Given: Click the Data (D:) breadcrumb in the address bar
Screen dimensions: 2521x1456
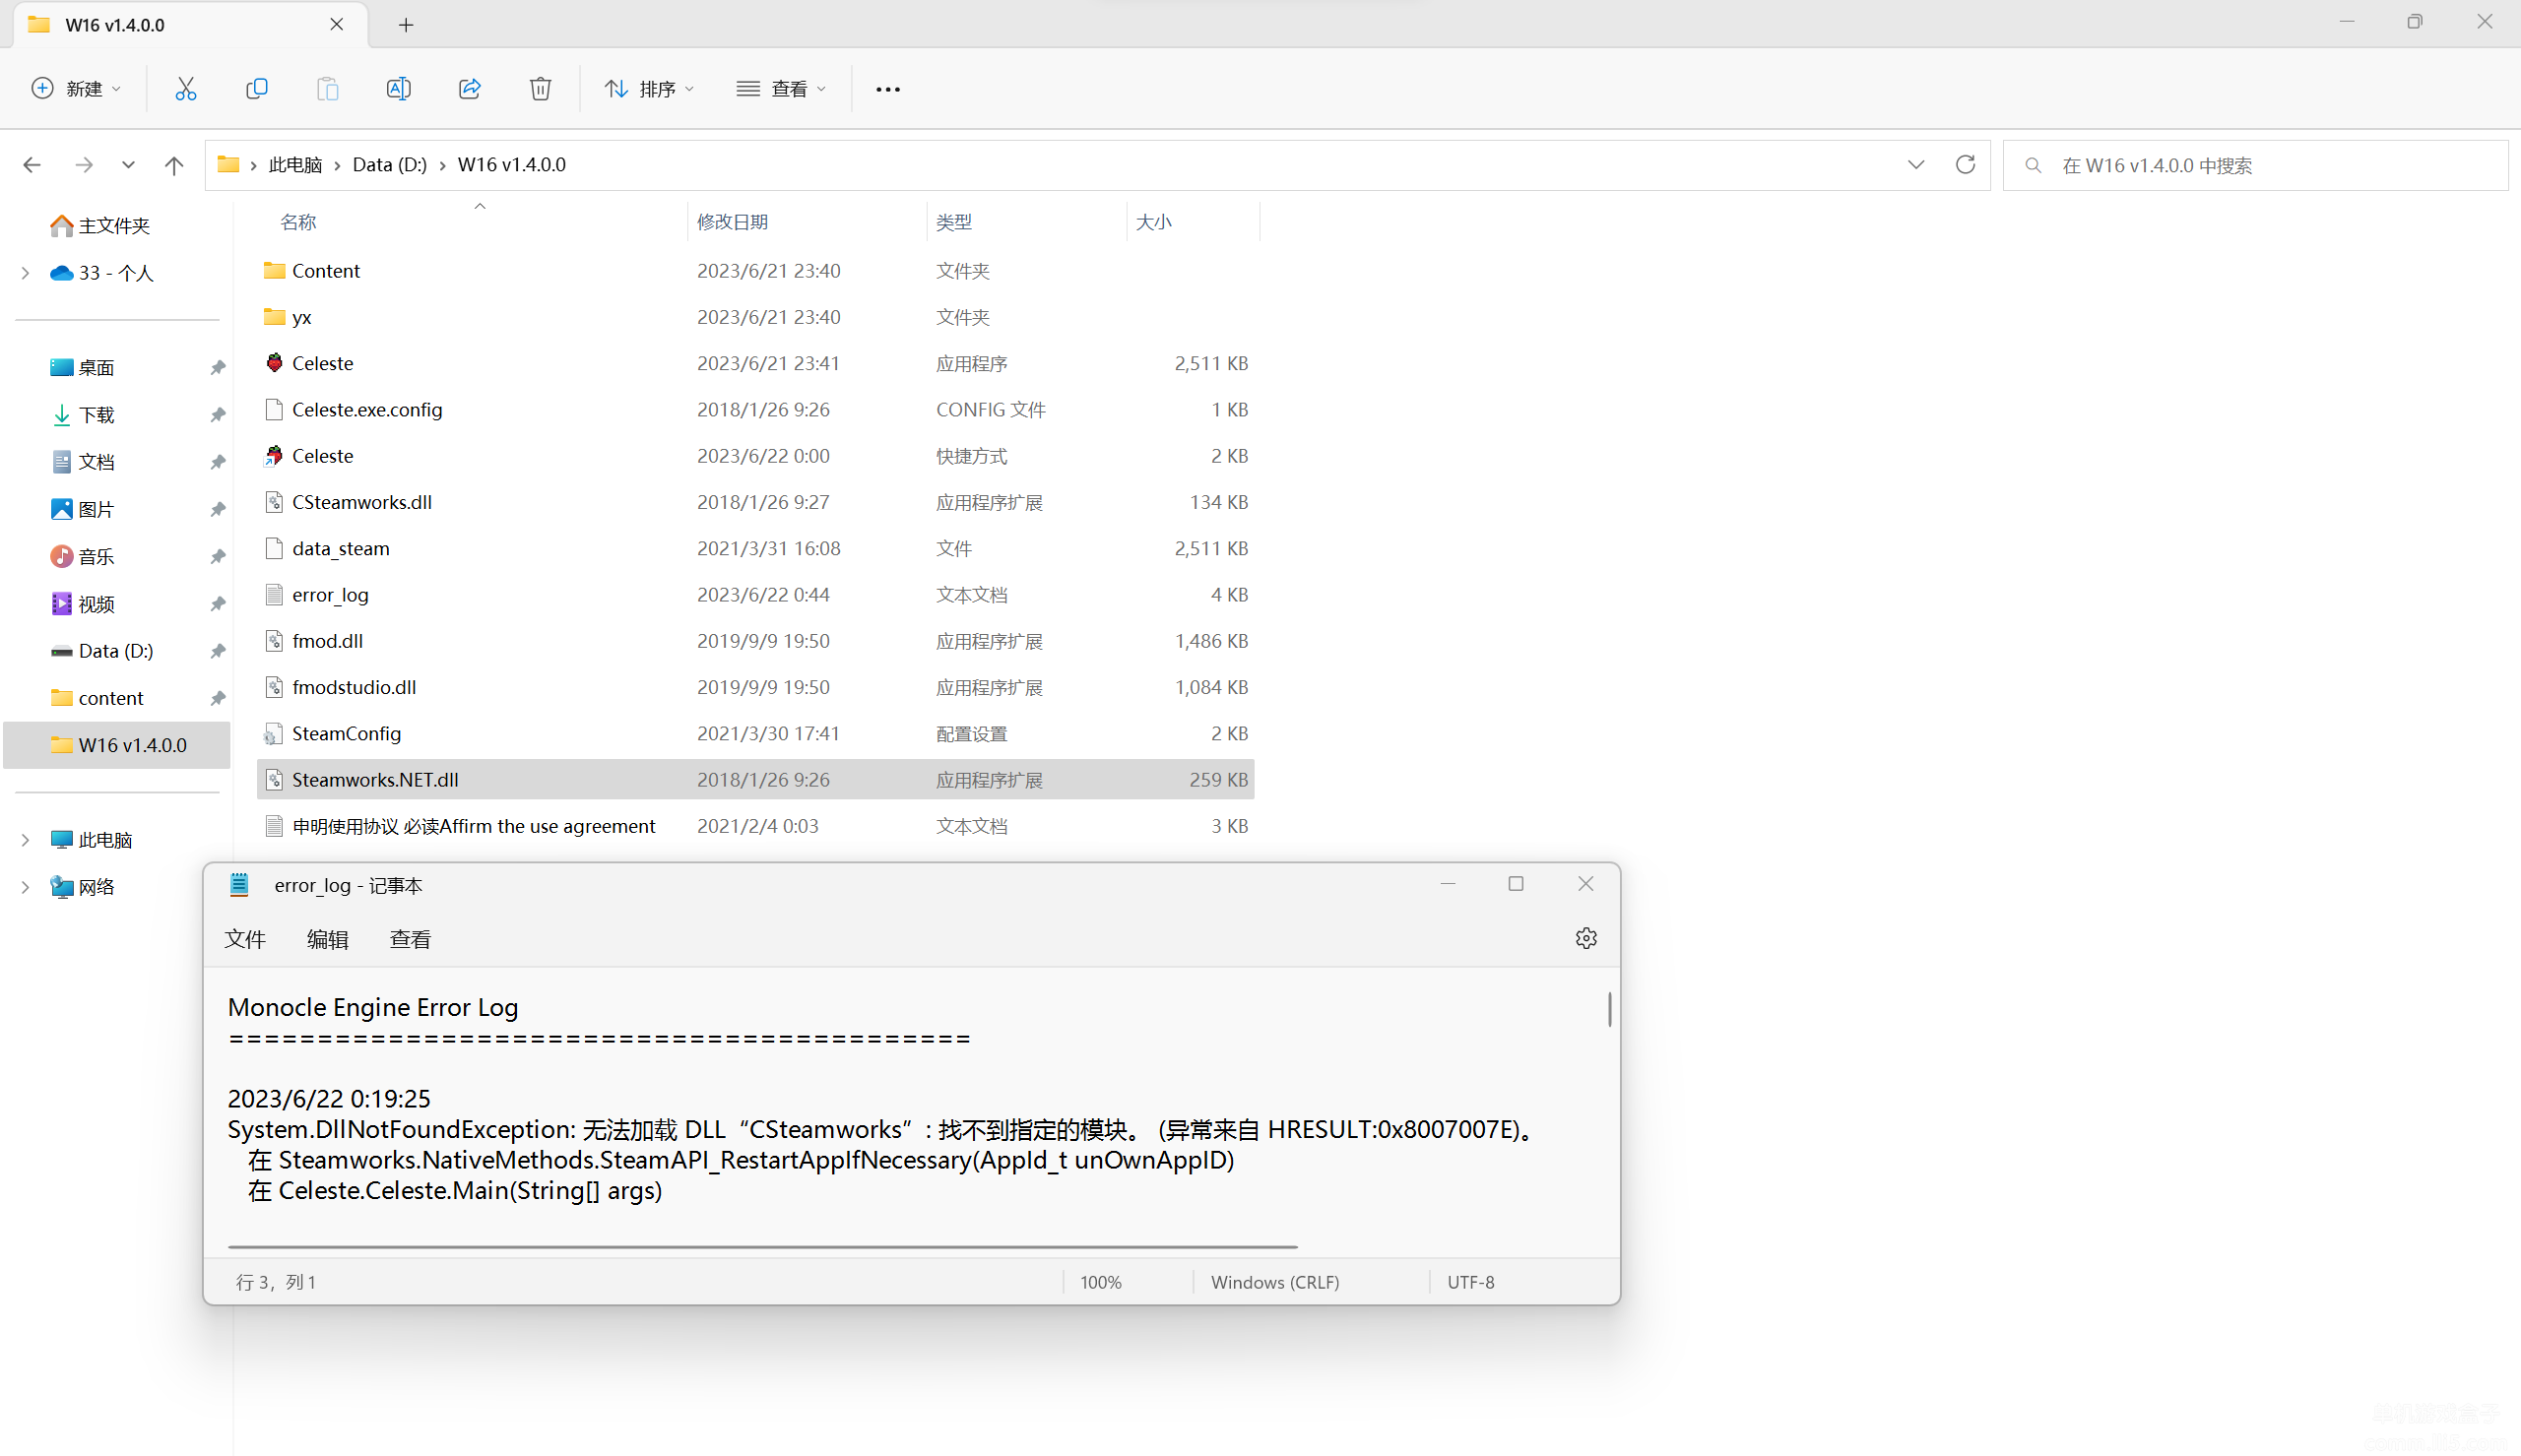Looking at the screenshot, I should click(390, 165).
